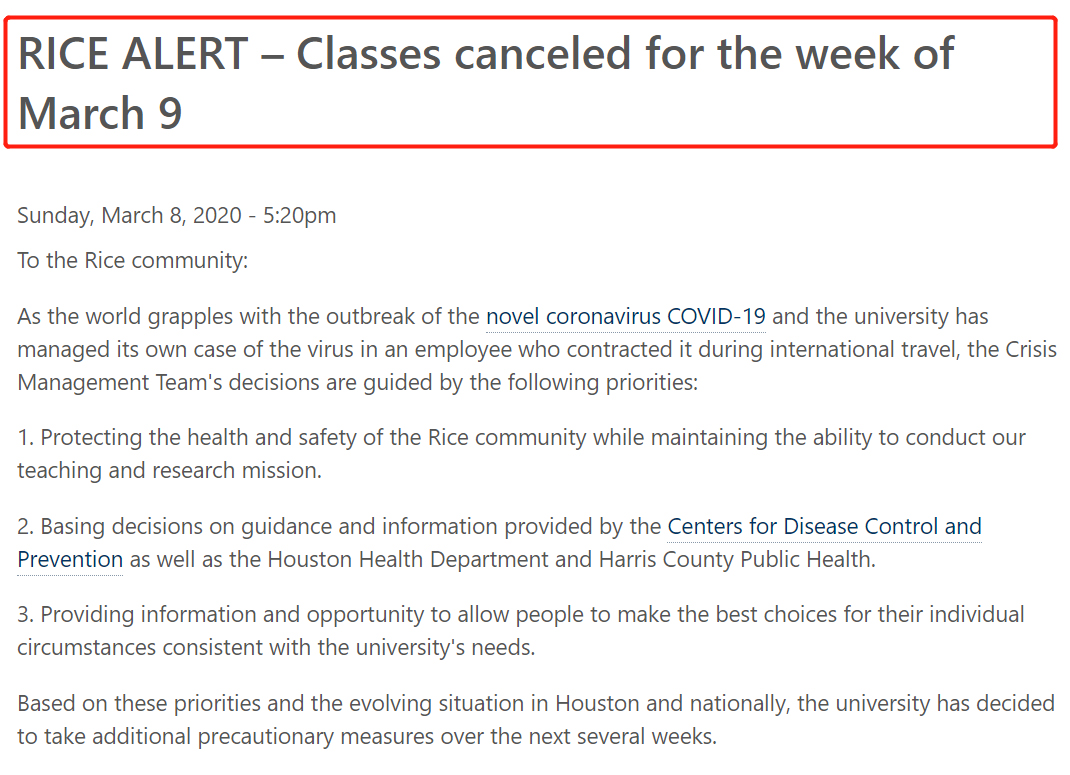
Task: Follow the Centers for Disease Control link
Action: coord(824,526)
